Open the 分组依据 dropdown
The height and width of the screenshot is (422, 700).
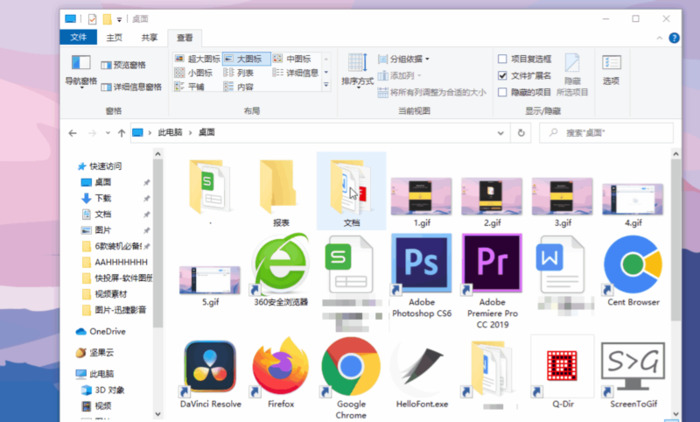point(404,58)
